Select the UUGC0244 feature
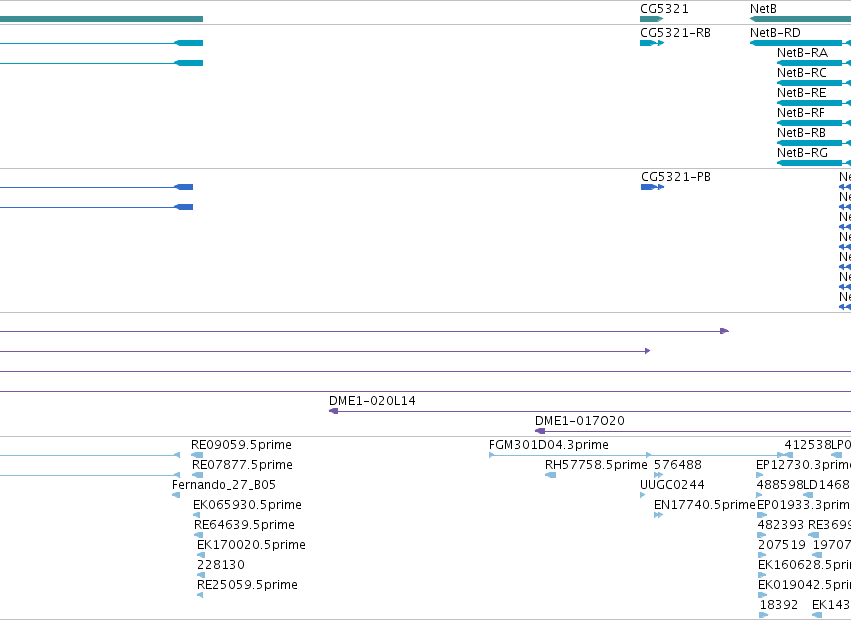851x620 pixels. (672, 485)
